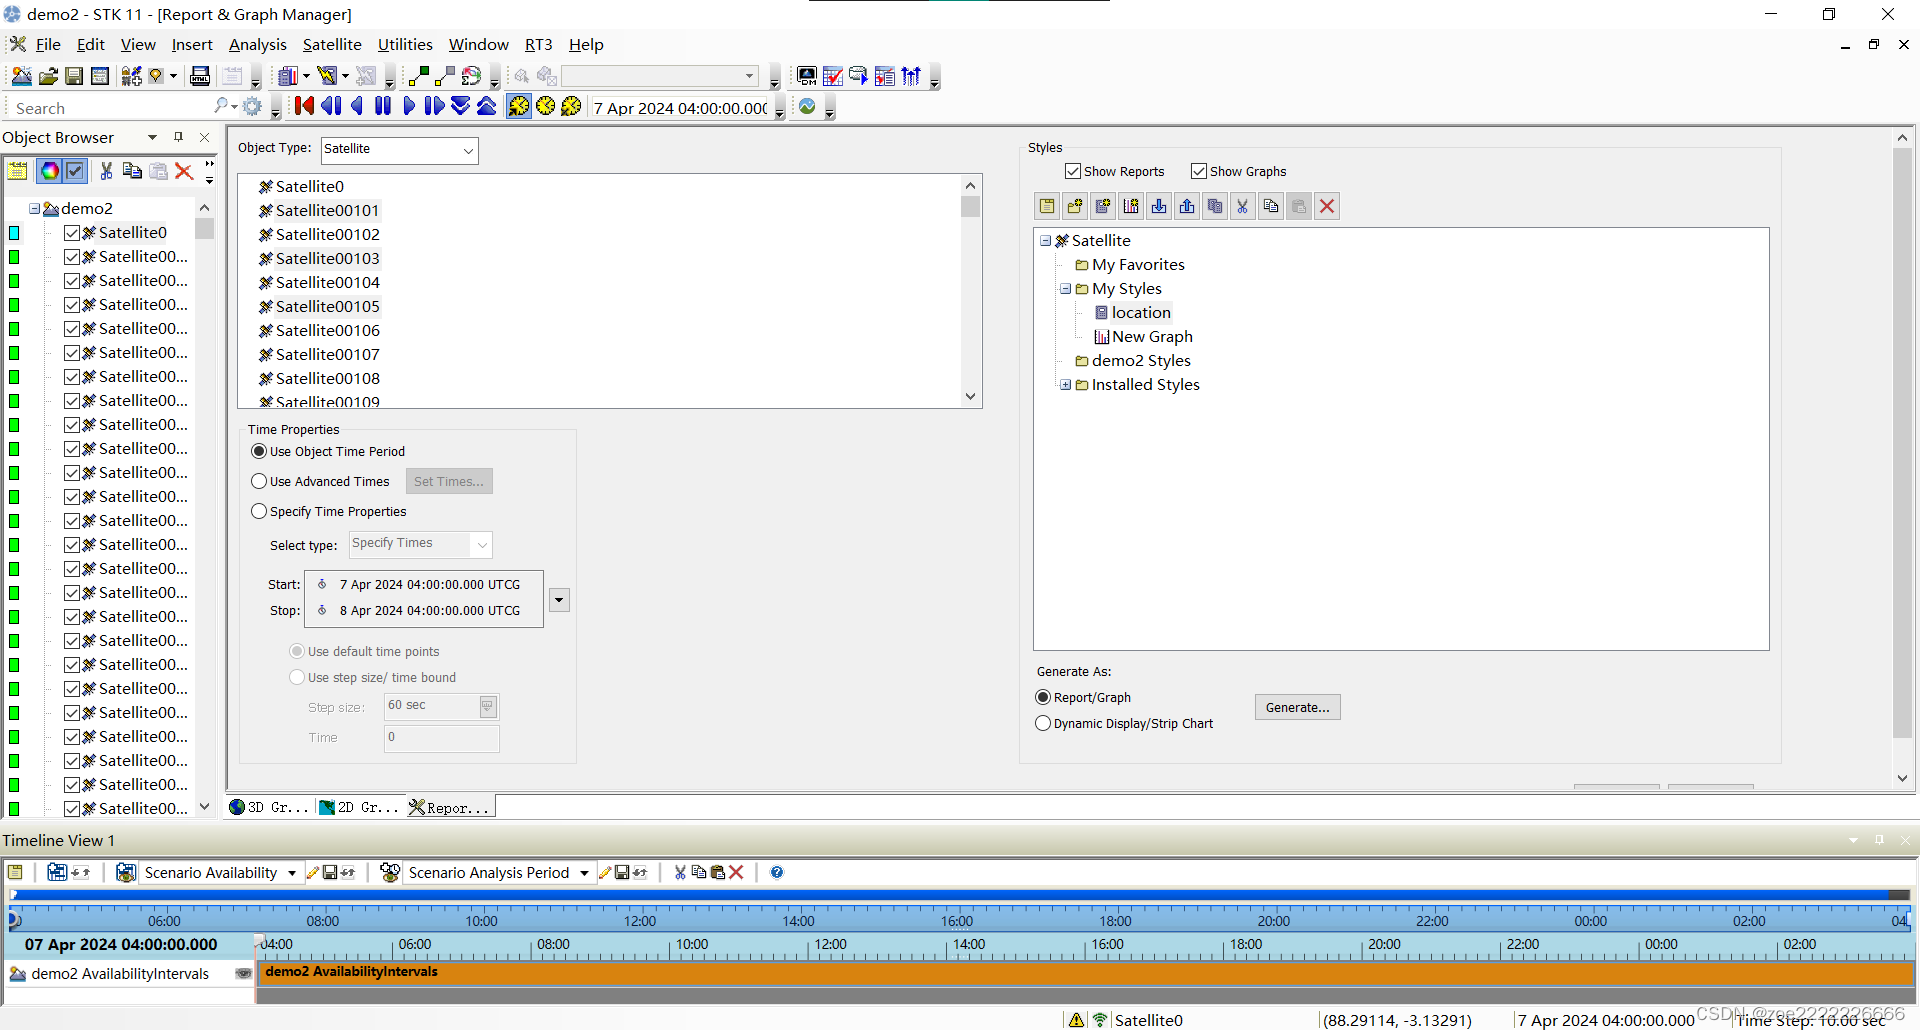Switch to the 2D Graphics tab

pos(359,807)
